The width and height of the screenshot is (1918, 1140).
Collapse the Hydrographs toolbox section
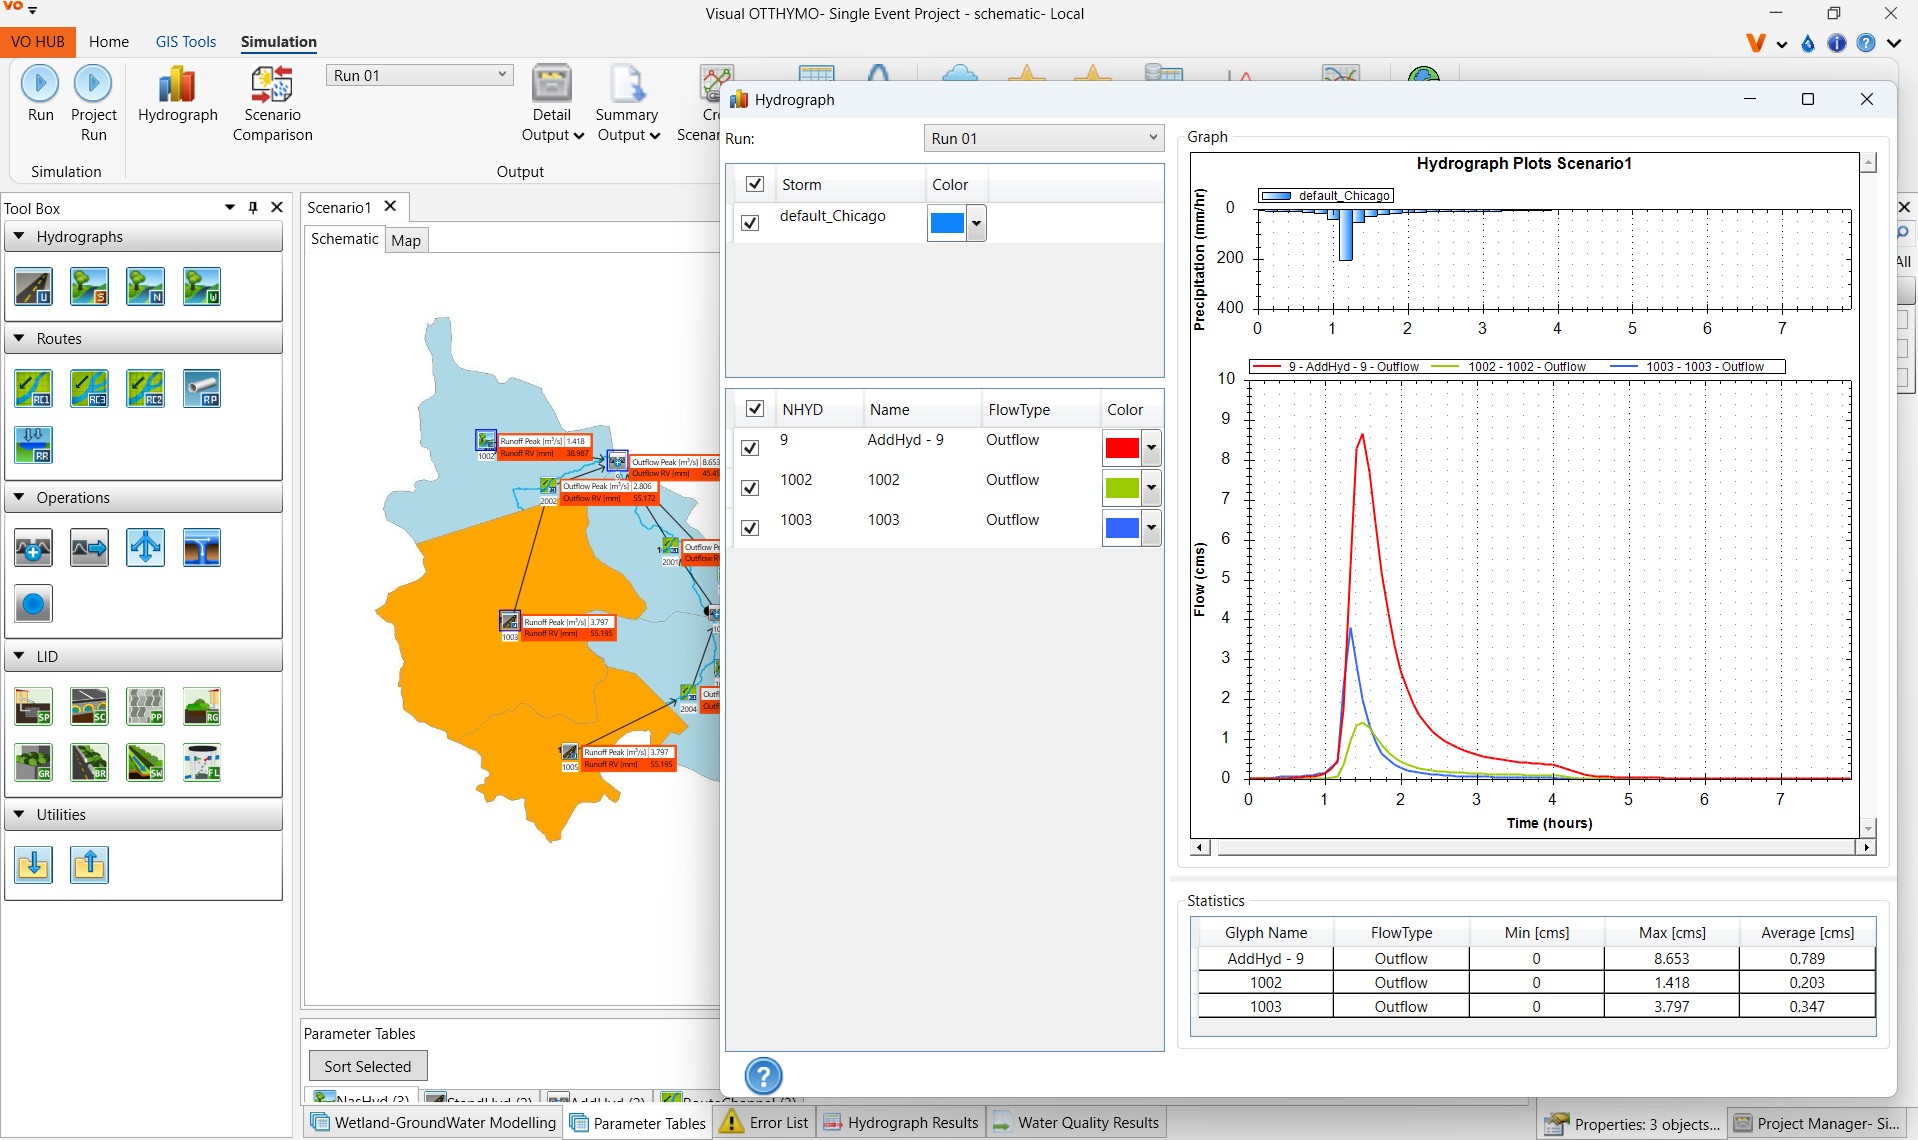pos(19,237)
